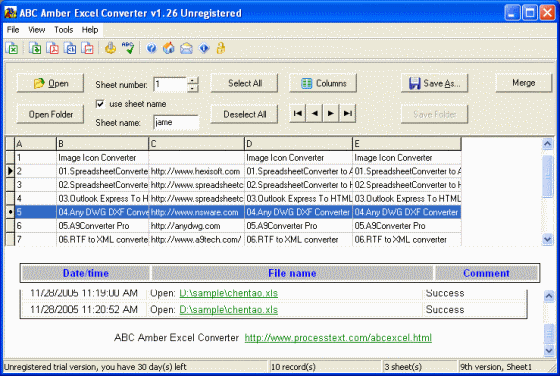The image size is (560, 376).
Task: Click the greyed-out Save Folder button
Action: click(x=434, y=114)
